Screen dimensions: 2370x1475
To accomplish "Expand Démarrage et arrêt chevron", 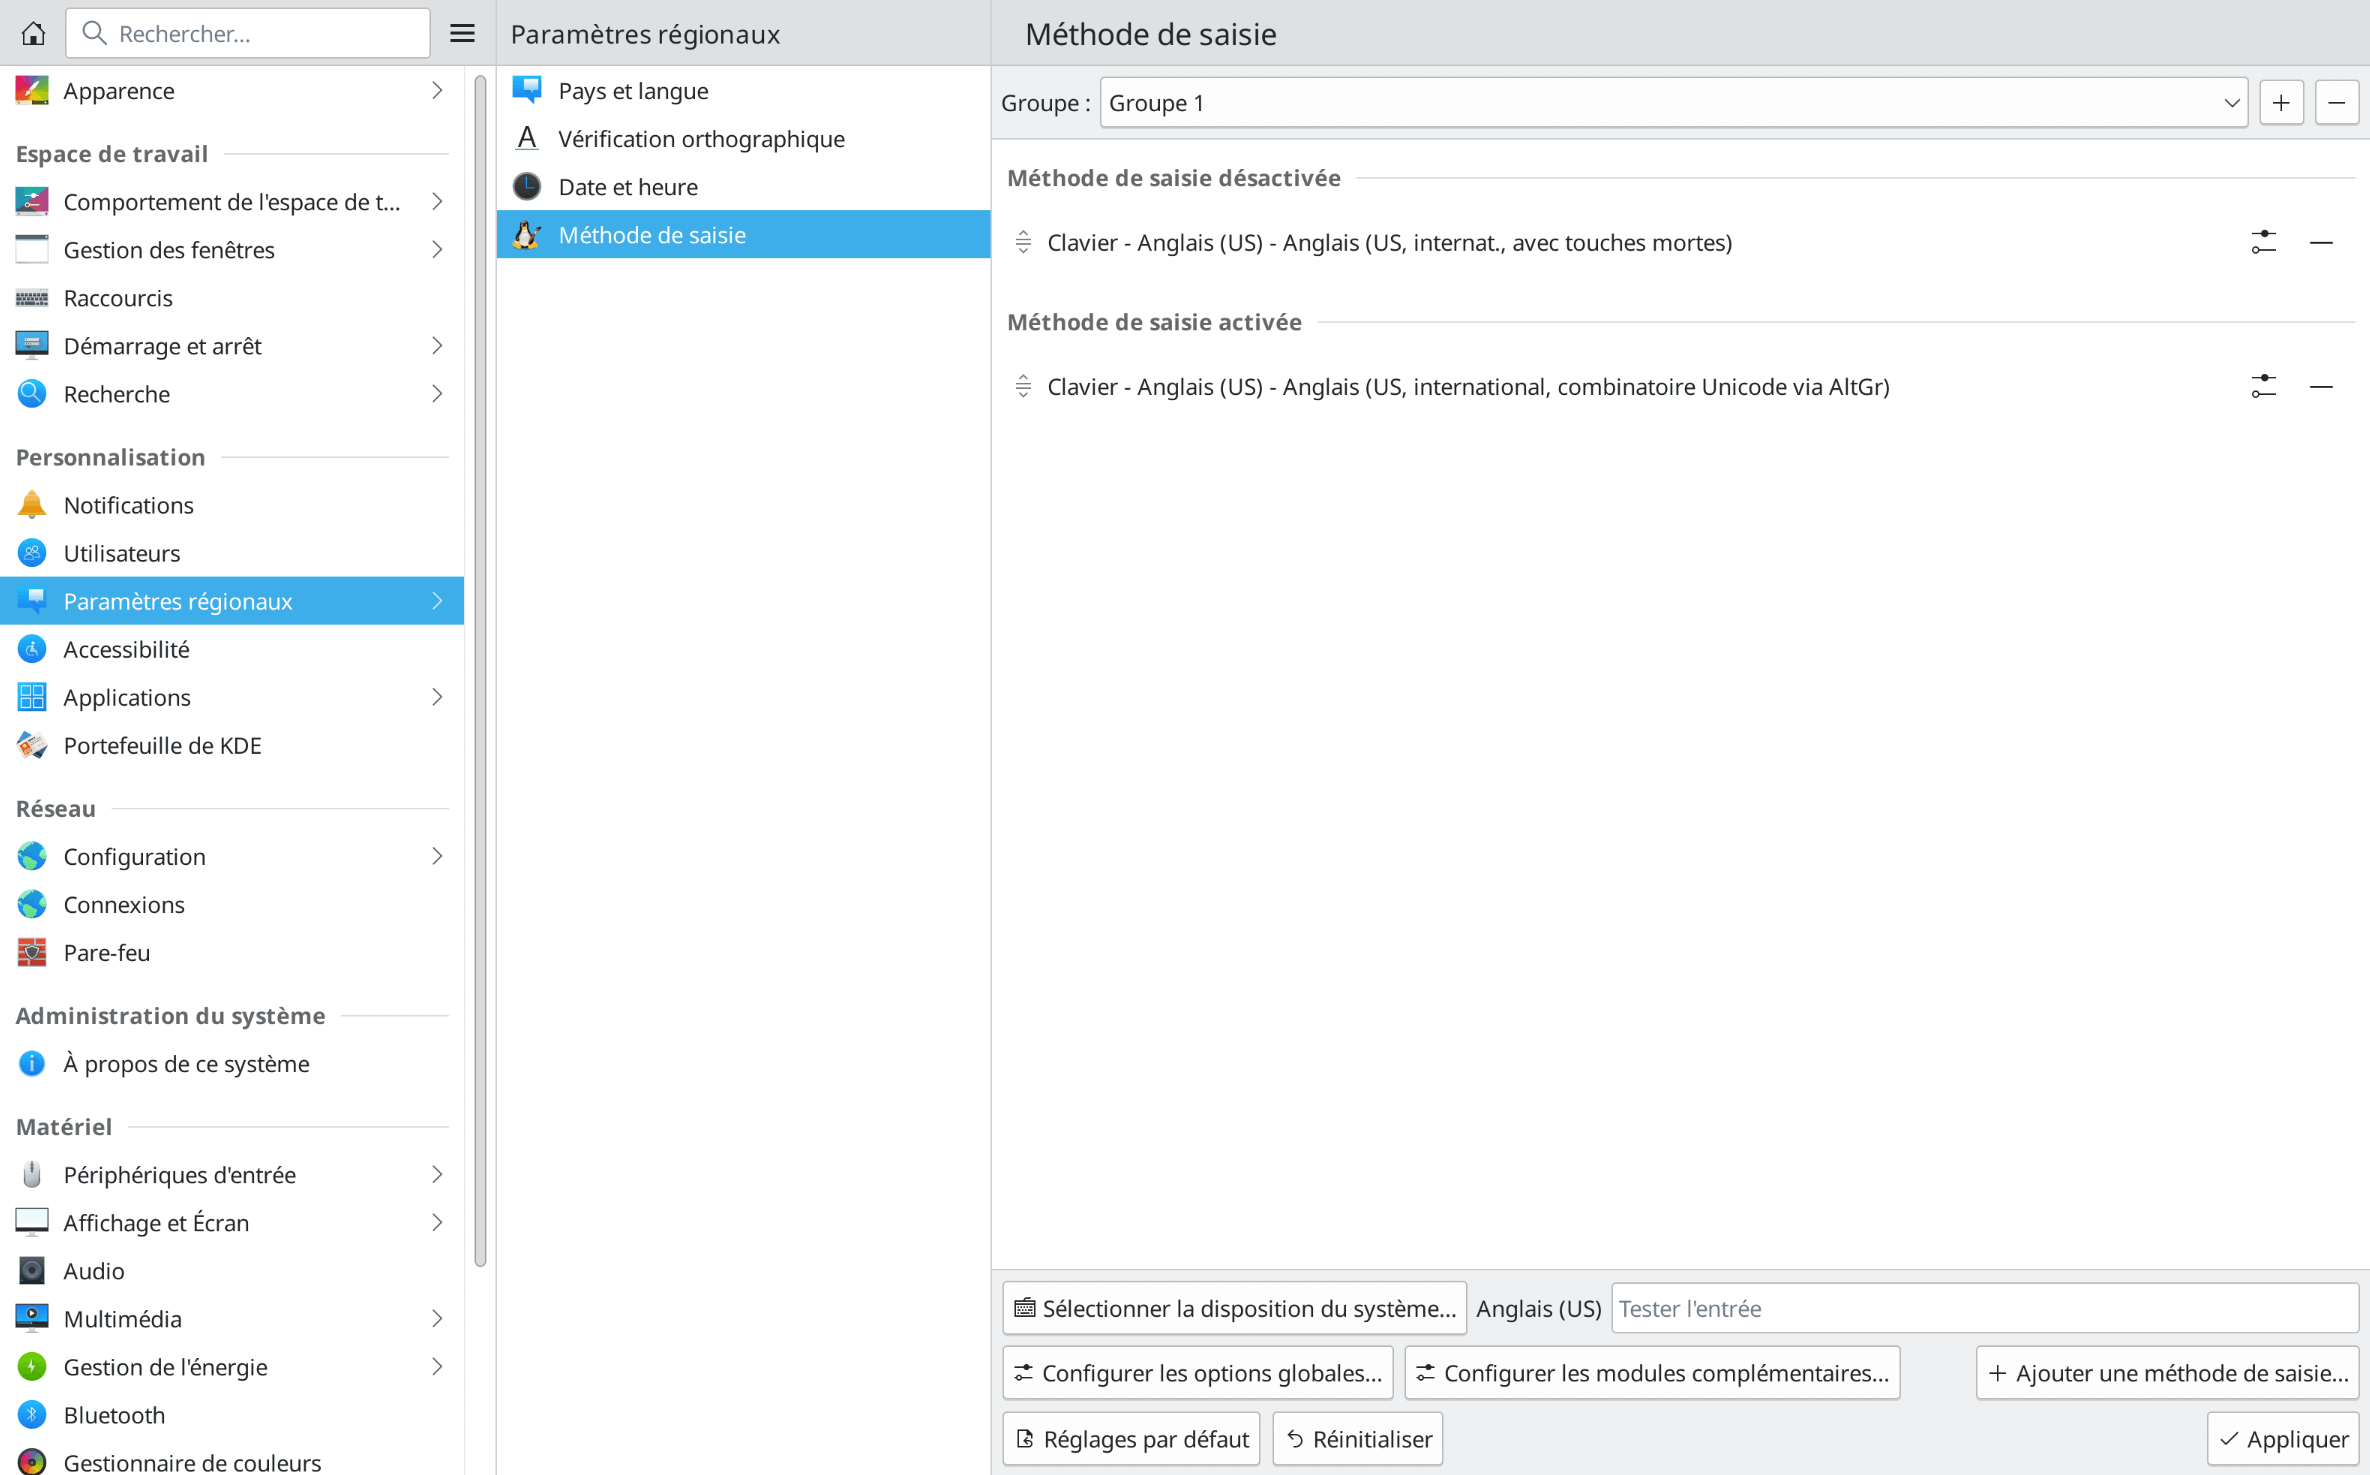I will 437,345.
